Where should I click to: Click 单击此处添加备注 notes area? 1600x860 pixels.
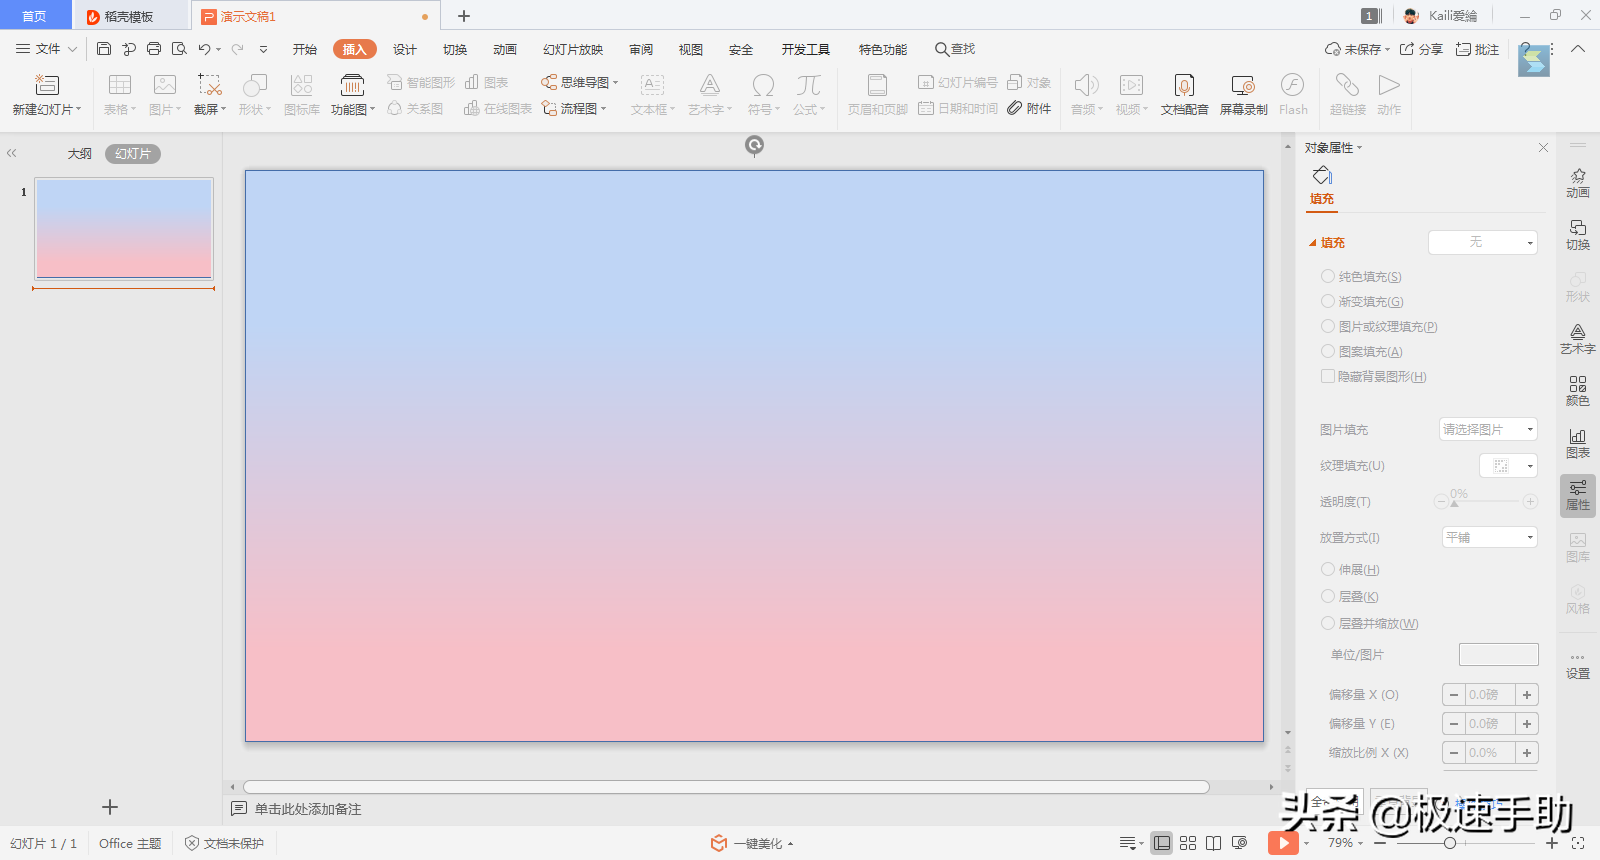(307, 809)
